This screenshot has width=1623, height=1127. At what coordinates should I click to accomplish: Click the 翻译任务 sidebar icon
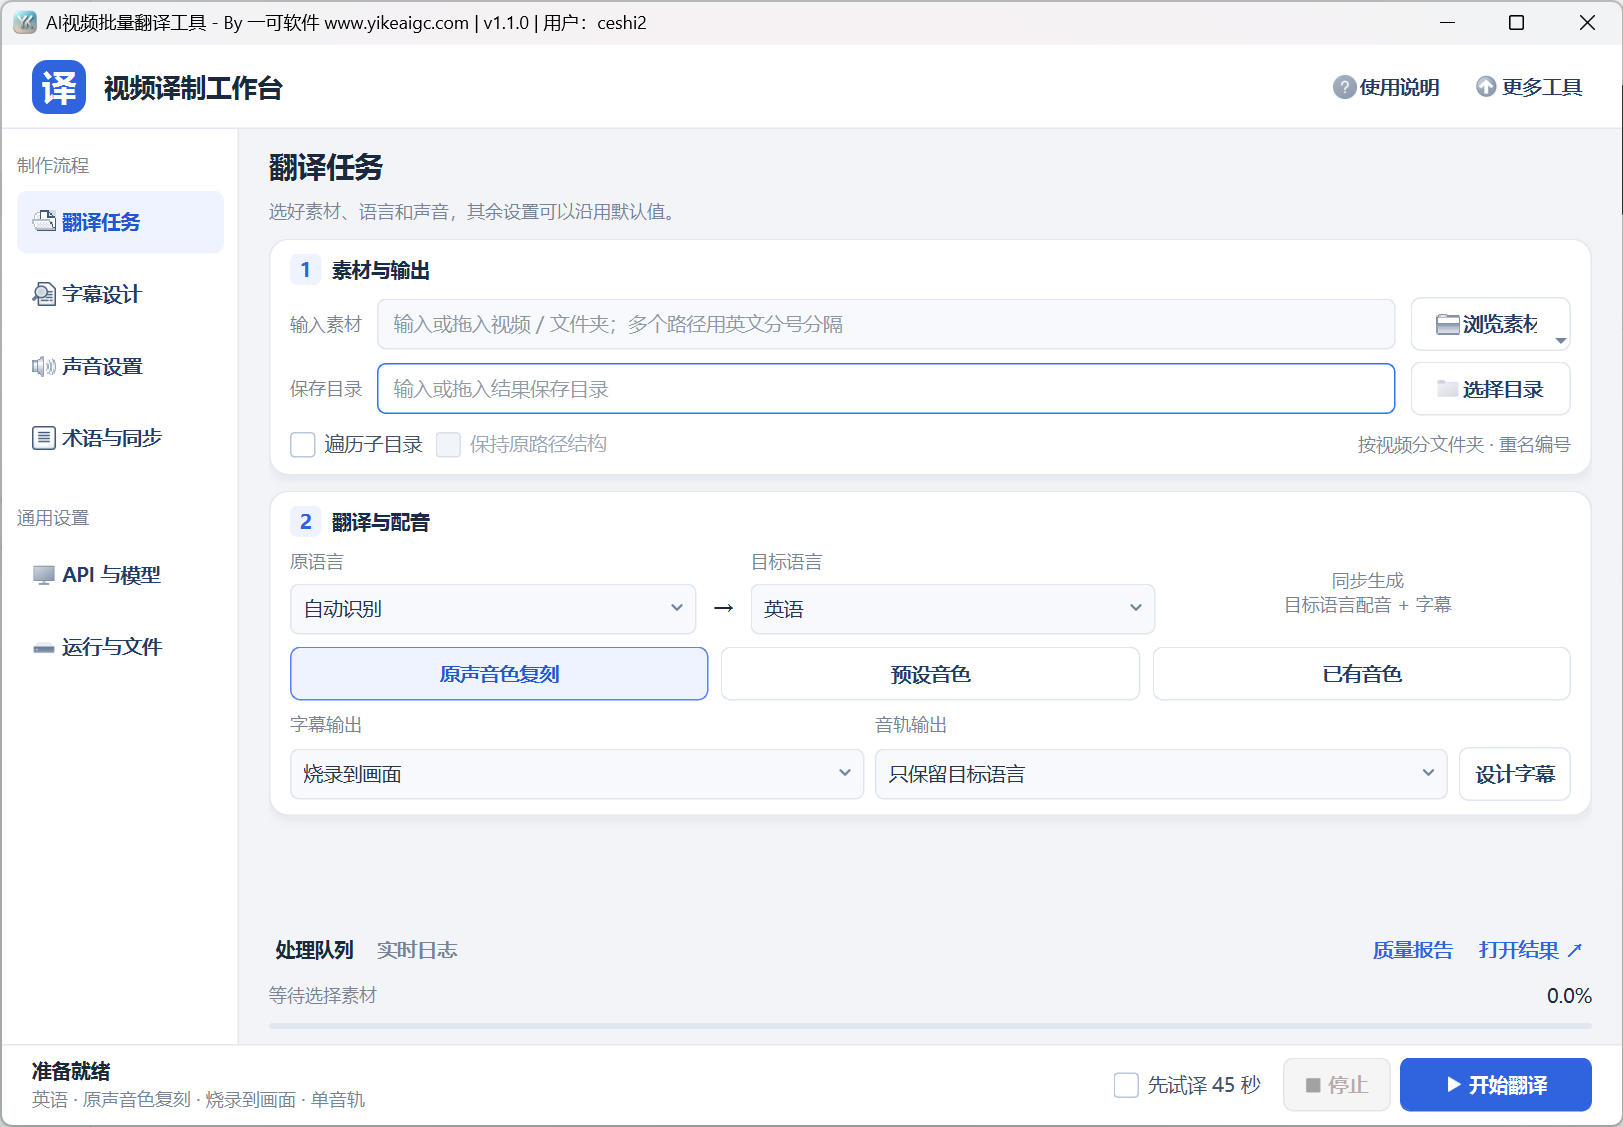coord(44,221)
